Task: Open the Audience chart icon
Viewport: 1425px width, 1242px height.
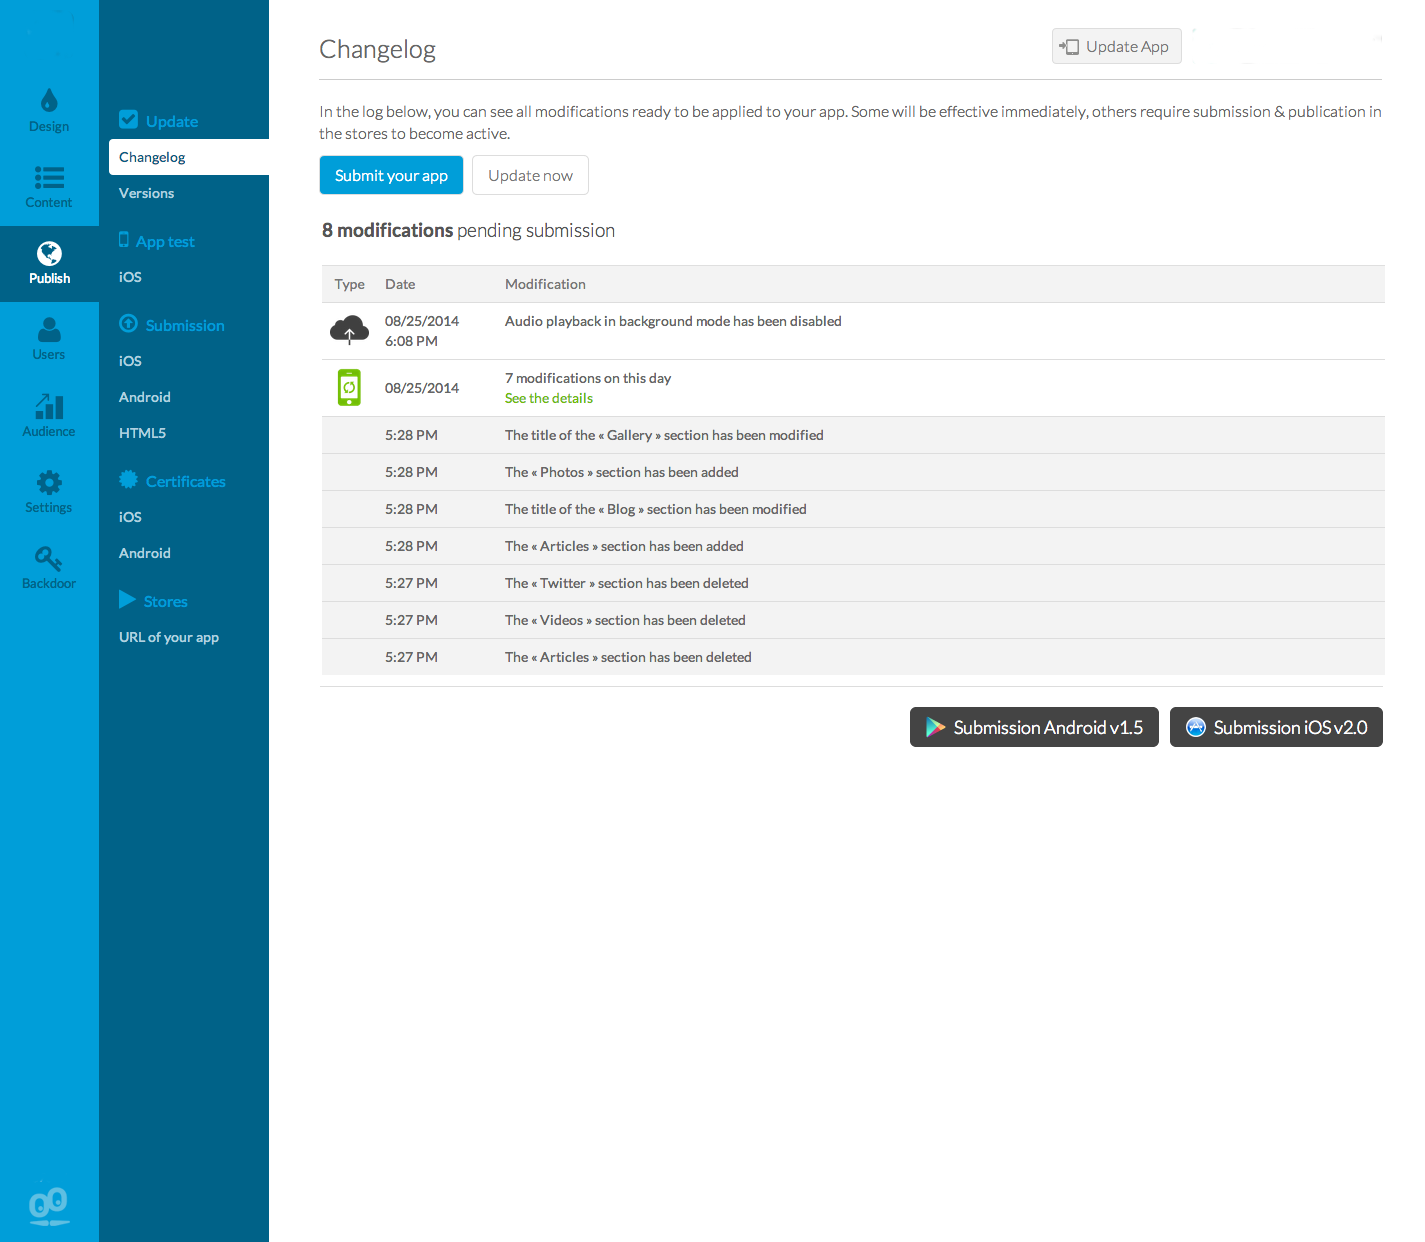Action: coord(49,407)
